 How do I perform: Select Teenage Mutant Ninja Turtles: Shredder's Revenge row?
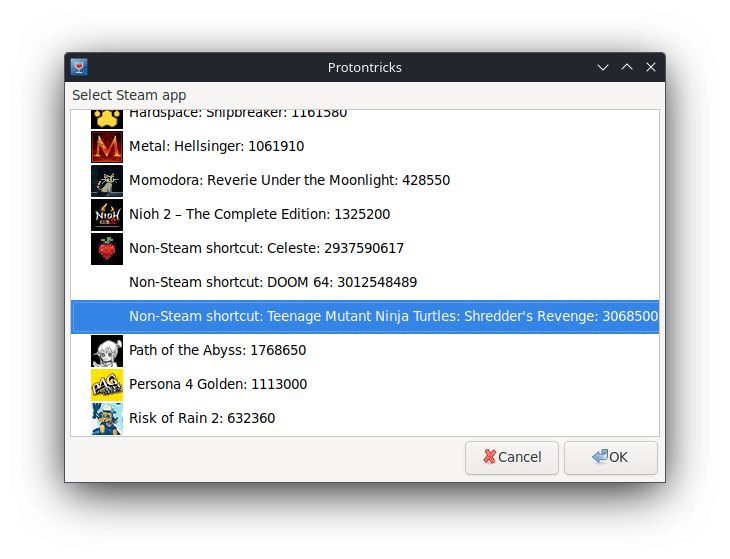[x=365, y=317]
